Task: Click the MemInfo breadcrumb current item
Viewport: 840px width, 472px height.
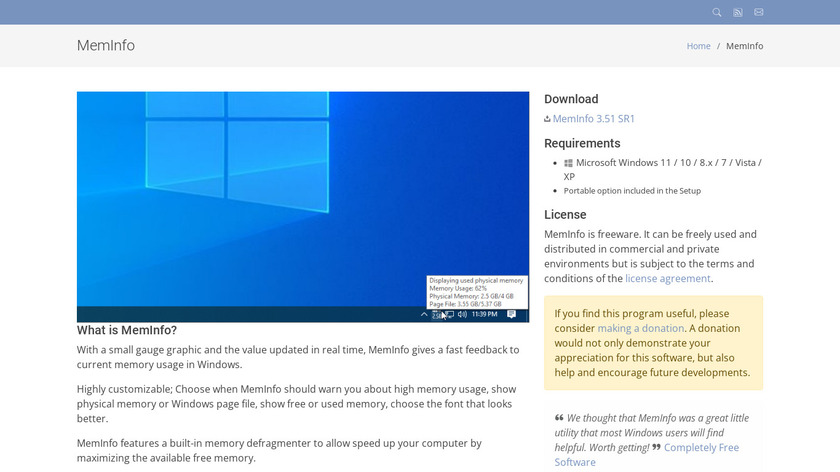Action: tap(745, 46)
